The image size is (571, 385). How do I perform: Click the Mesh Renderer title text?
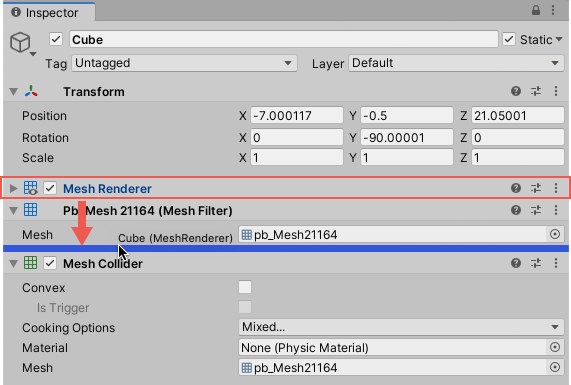[107, 188]
